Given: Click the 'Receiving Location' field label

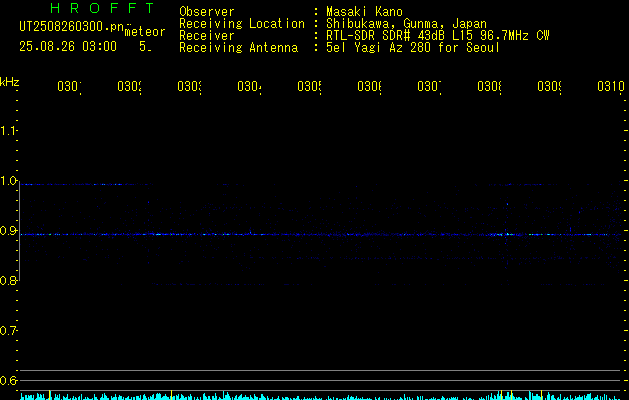Looking at the screenshot, I should click(x=242, y=24).
